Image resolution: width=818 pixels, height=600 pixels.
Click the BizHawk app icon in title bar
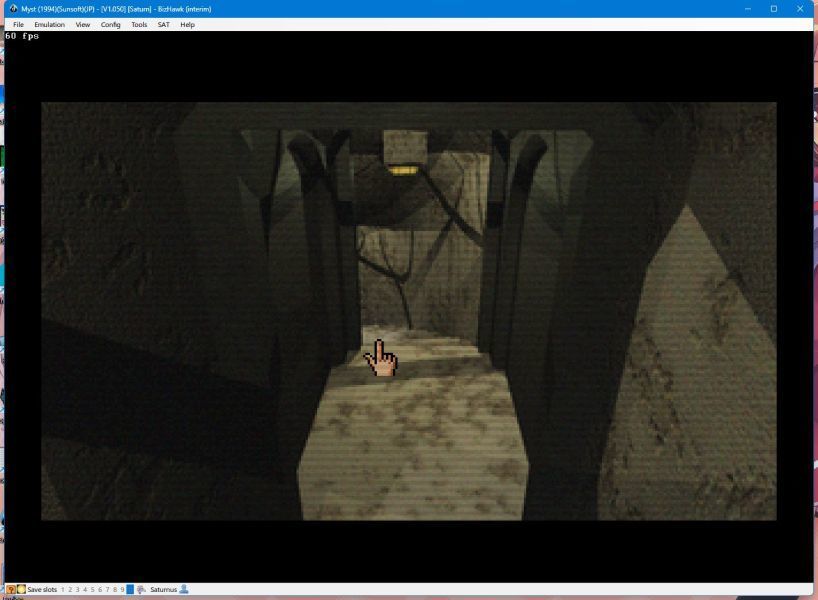[x=14, y=9]
